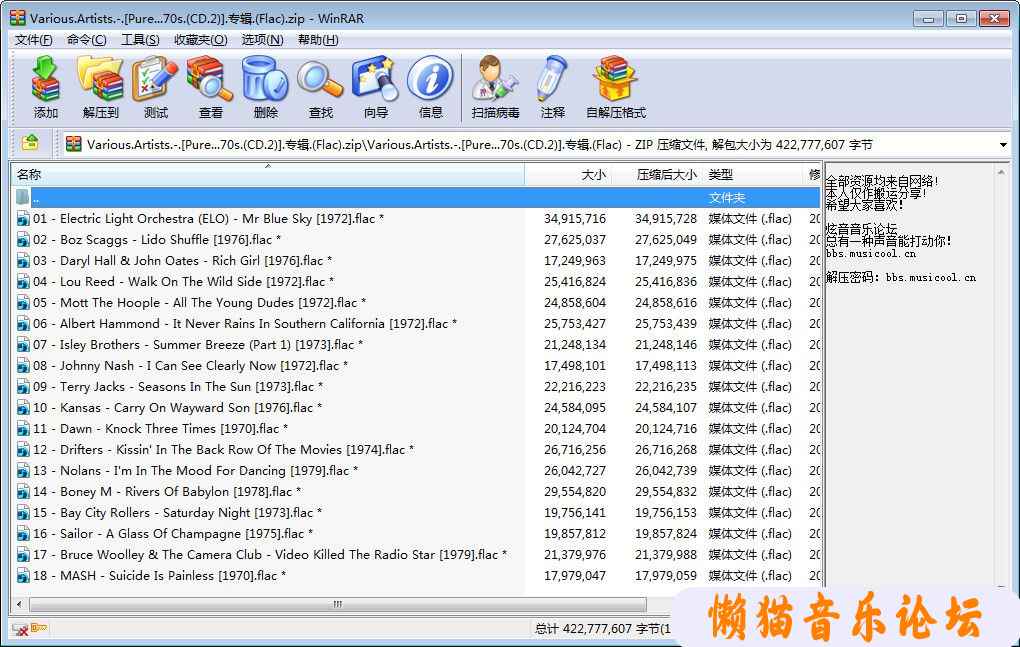Click the archive icon in the address bar
1020x647 pixels.
[x=74, y=144]
